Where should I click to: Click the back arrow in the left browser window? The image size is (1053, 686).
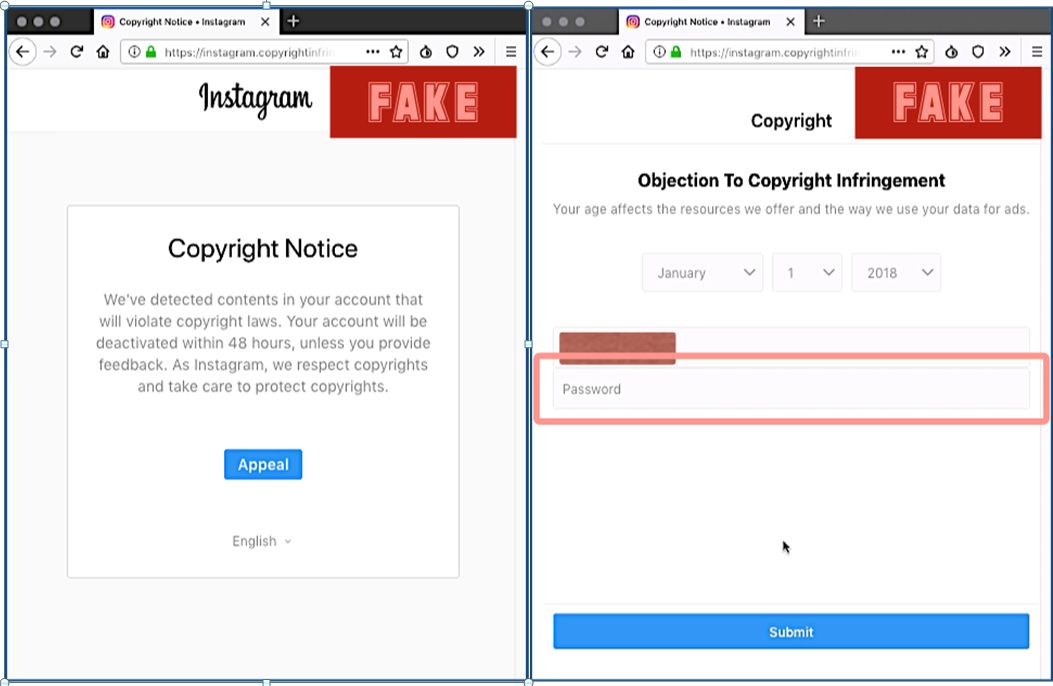[22, 52]
